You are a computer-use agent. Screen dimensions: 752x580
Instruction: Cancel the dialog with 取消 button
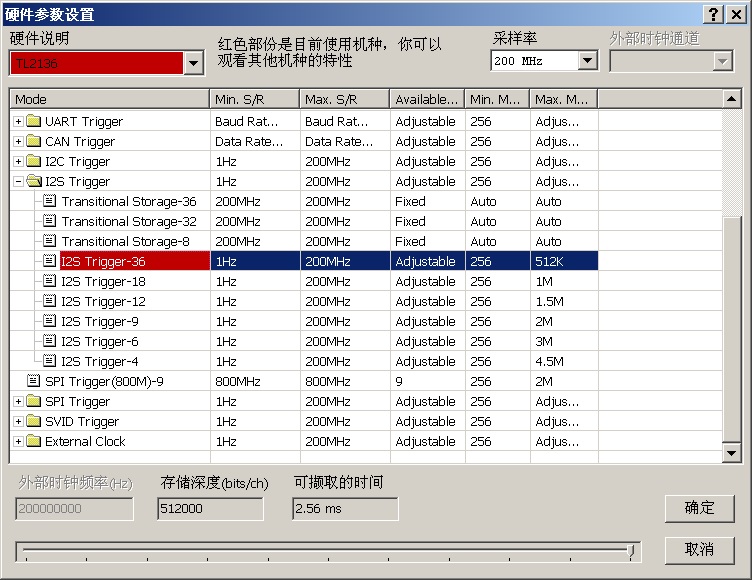699,550
